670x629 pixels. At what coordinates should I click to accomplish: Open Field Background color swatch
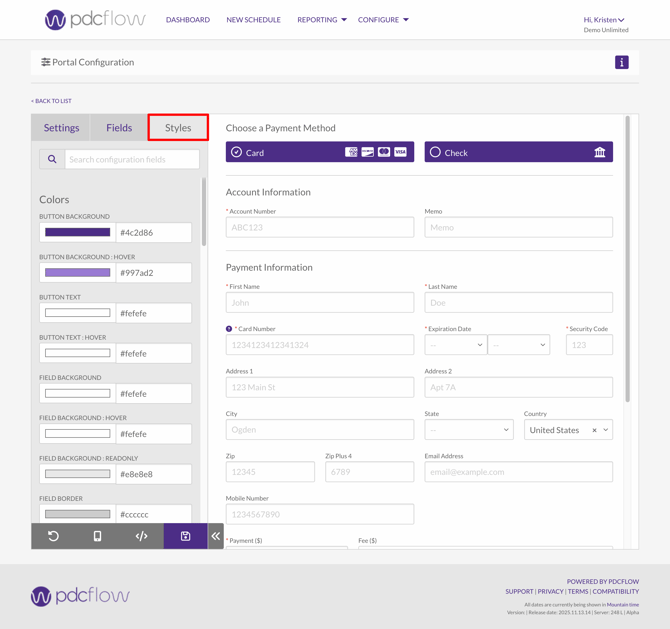77,393
